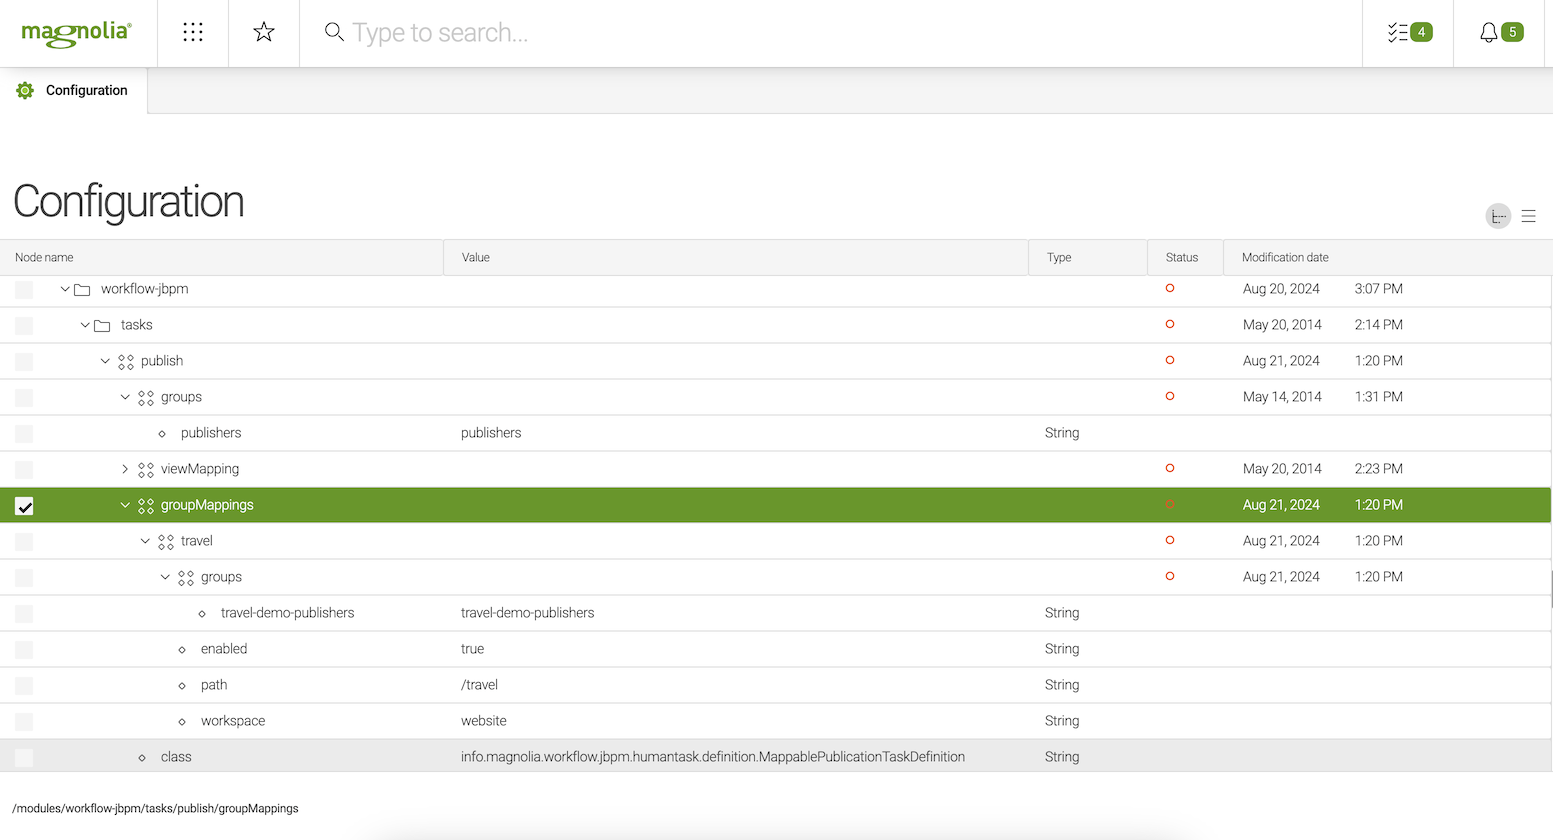
Task: Click publishers property icon
Action: coord(162,434)
